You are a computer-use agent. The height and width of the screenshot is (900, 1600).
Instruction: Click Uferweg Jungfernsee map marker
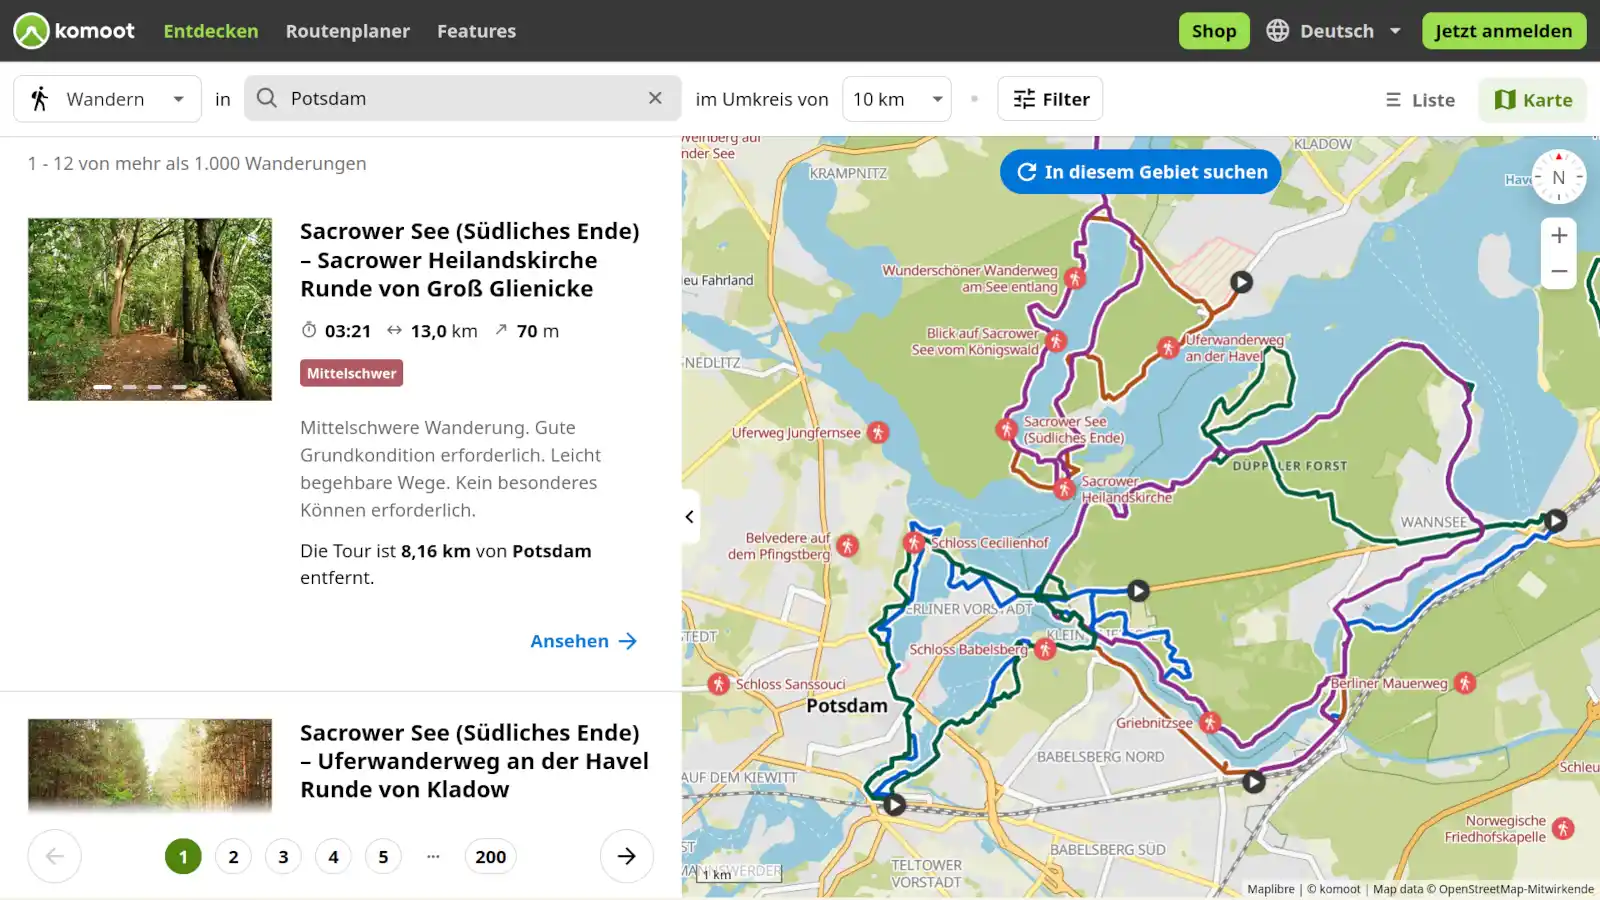coord(877,432)
